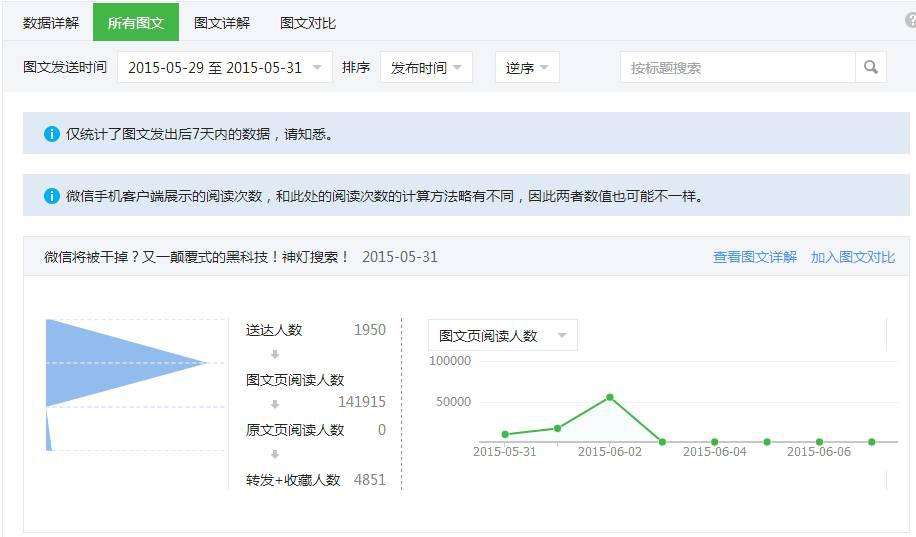Open the 发布时间 sort dropdown
This screenshot has width=916, height=537.
[x=426, y=67]
